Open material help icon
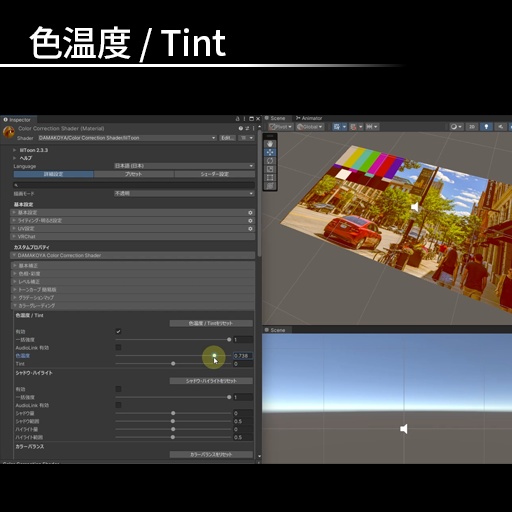The image size is (512, 512). [x=241, y=128]
